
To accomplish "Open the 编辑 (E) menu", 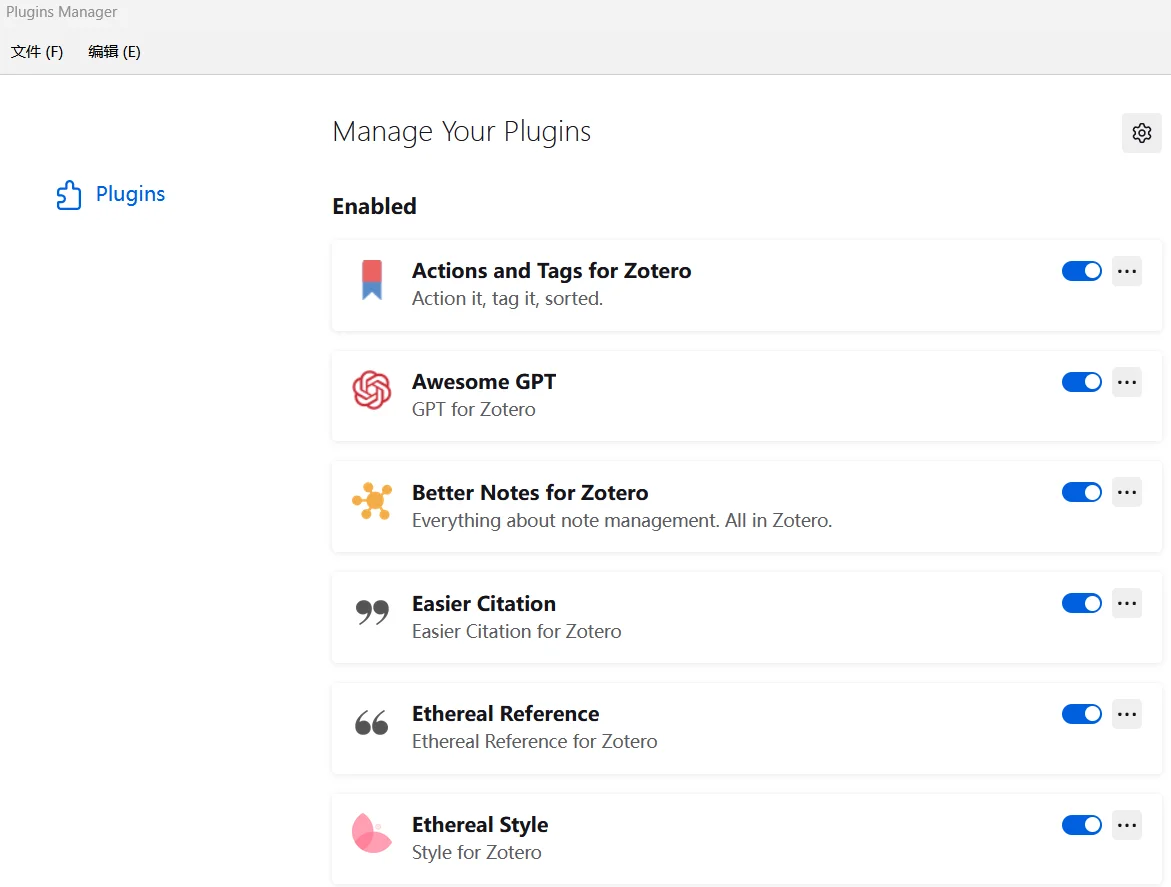I will tap(114, 52).
